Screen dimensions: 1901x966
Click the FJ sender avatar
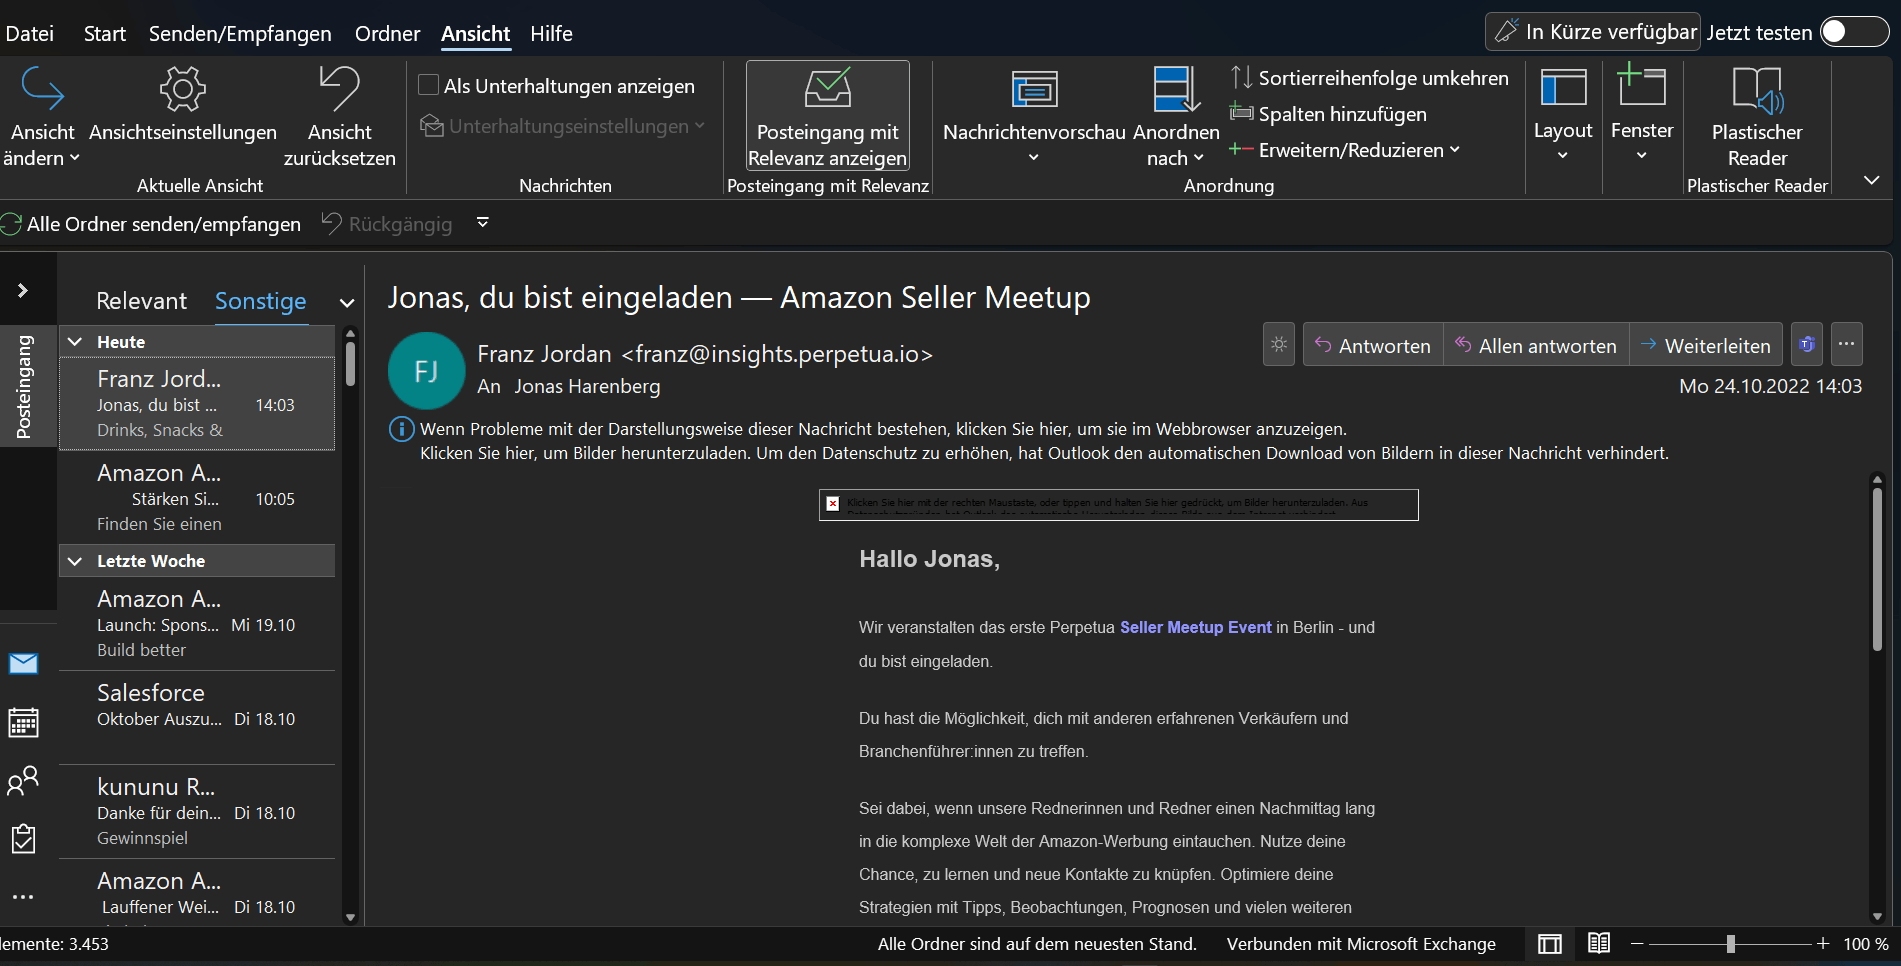[426, 371]
